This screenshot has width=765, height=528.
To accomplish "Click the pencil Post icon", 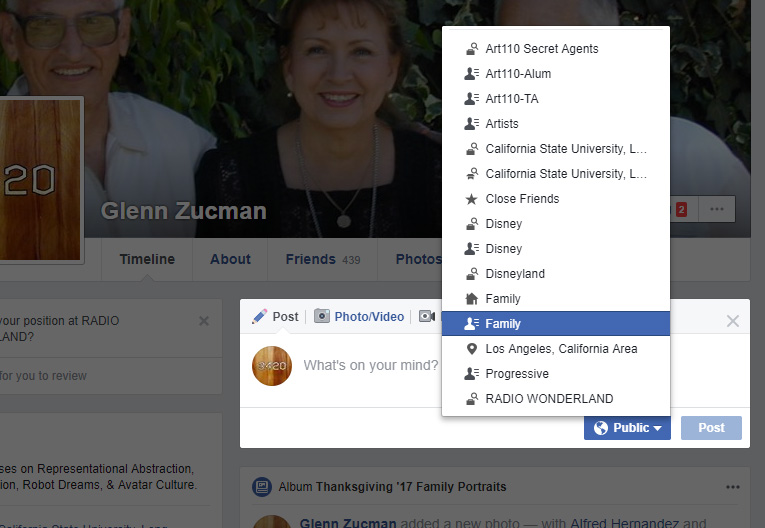I will pos(260,316).
